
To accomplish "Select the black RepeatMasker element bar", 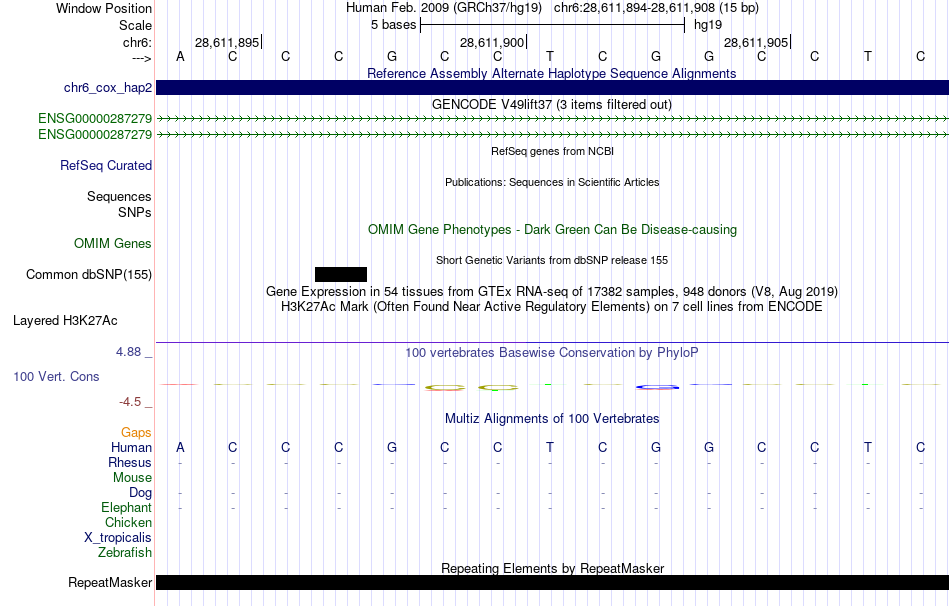I will [x=552, y=582].
